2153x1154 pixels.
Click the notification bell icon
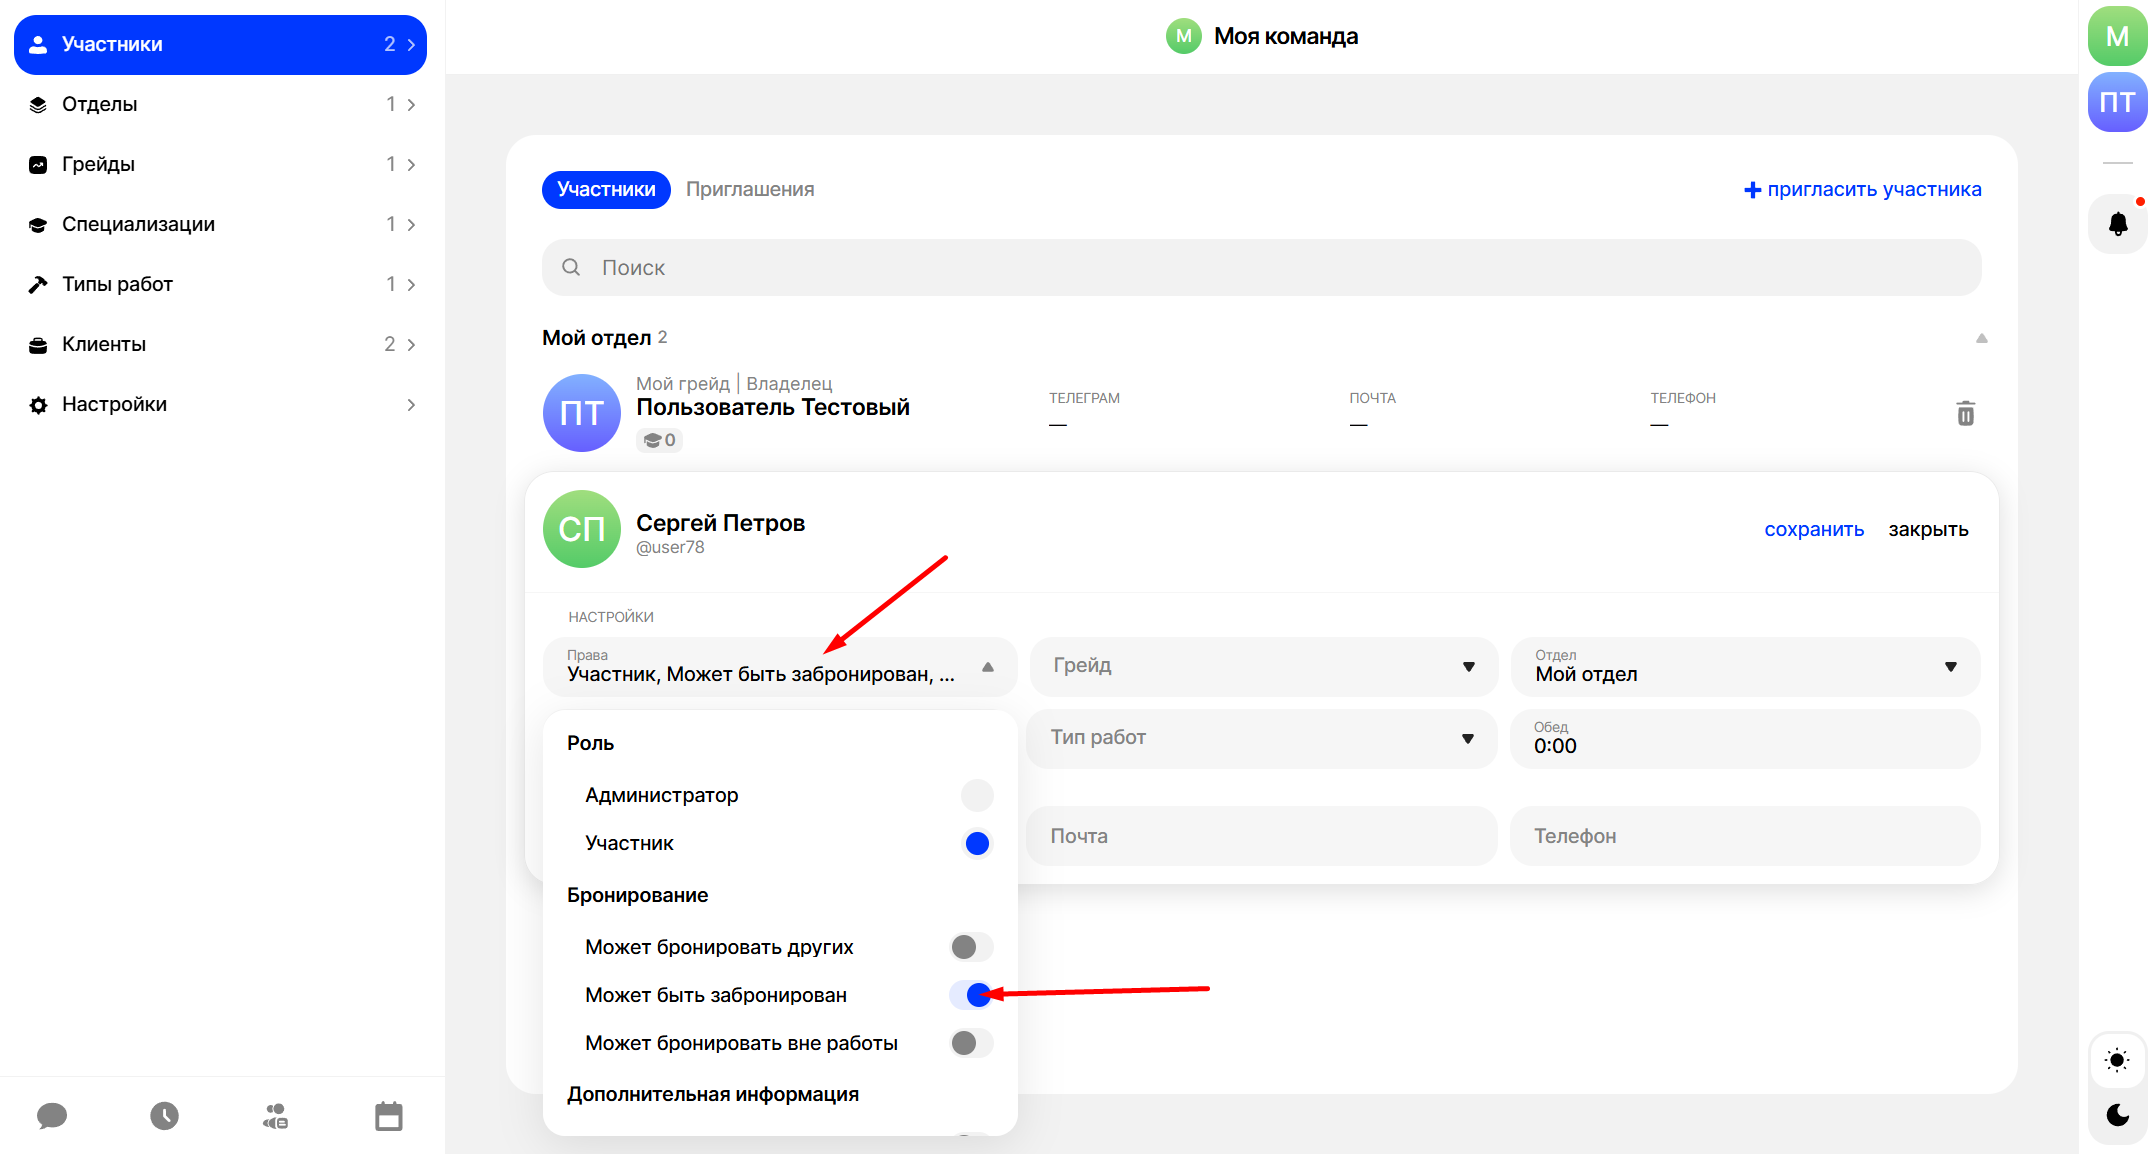point(2117,224)
